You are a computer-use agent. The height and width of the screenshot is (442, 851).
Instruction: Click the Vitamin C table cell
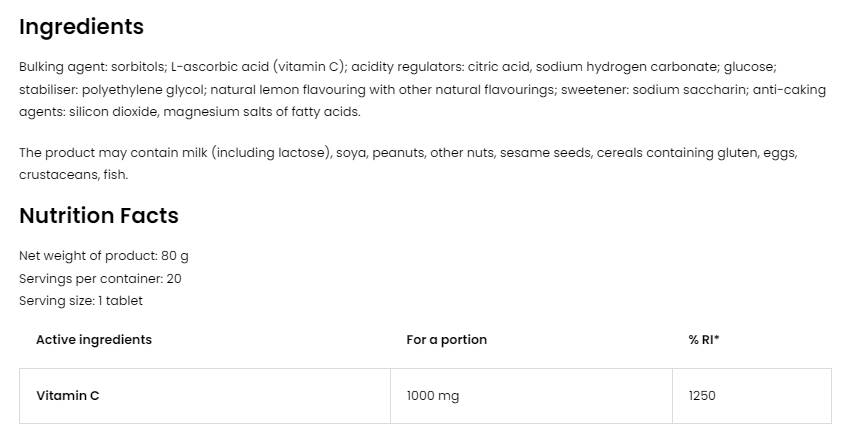click(68, 396)
